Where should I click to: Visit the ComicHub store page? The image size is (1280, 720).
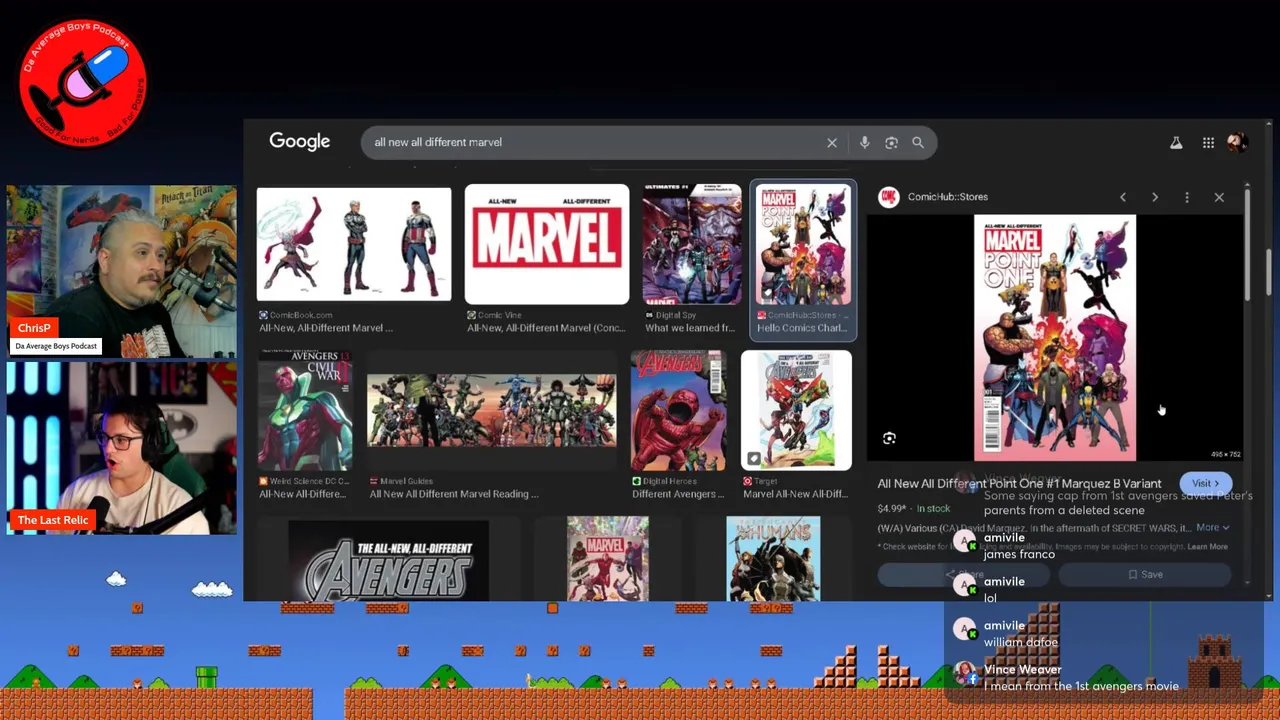(x=1205, y=483)
